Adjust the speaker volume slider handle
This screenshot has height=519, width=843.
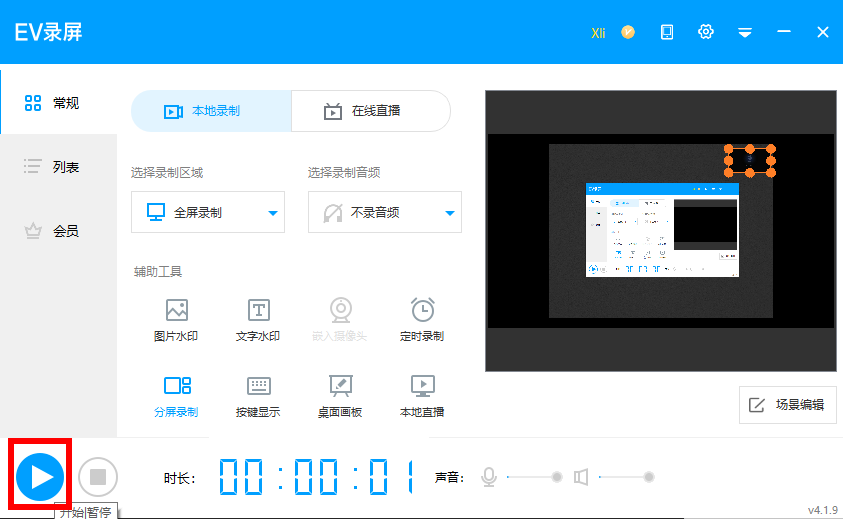pyautogui.click(x=649, y=477)
